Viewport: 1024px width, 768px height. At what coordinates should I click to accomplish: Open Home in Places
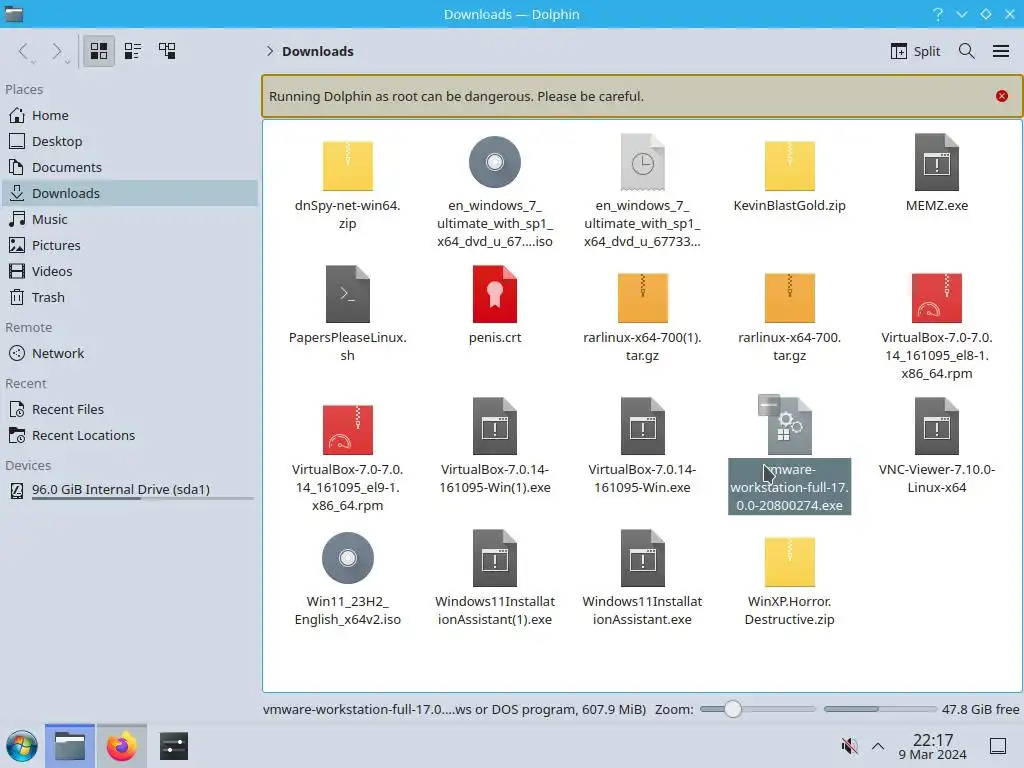(129, 116)
